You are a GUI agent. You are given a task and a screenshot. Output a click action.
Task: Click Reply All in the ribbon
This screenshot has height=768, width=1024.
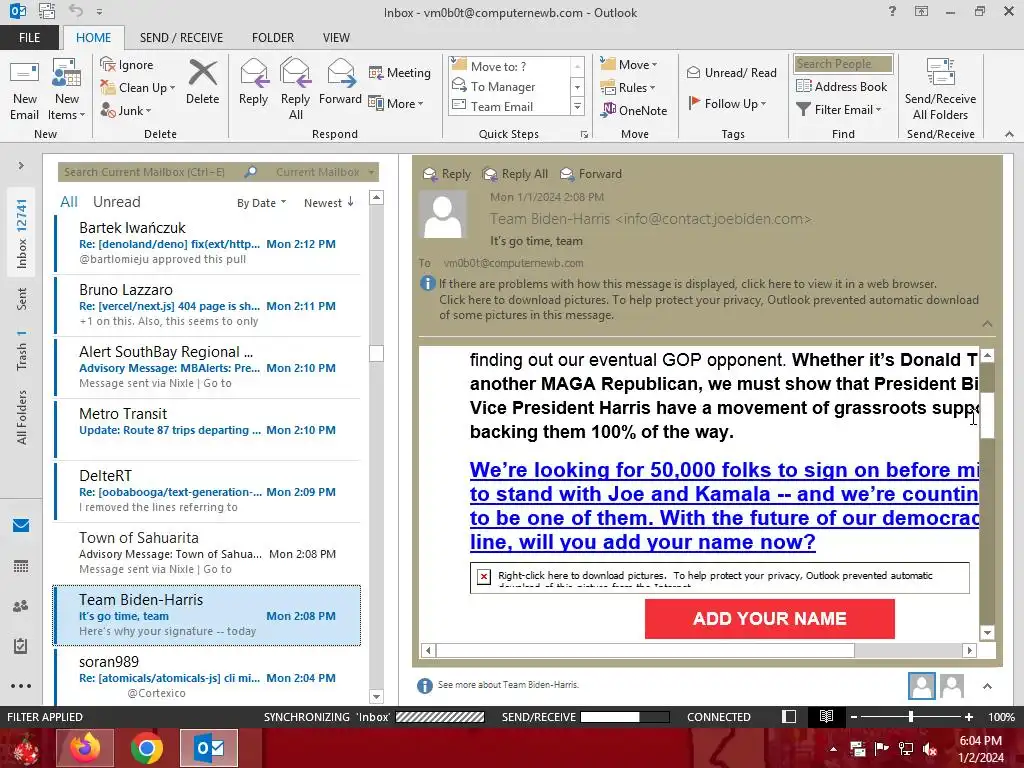pos(295,90)
